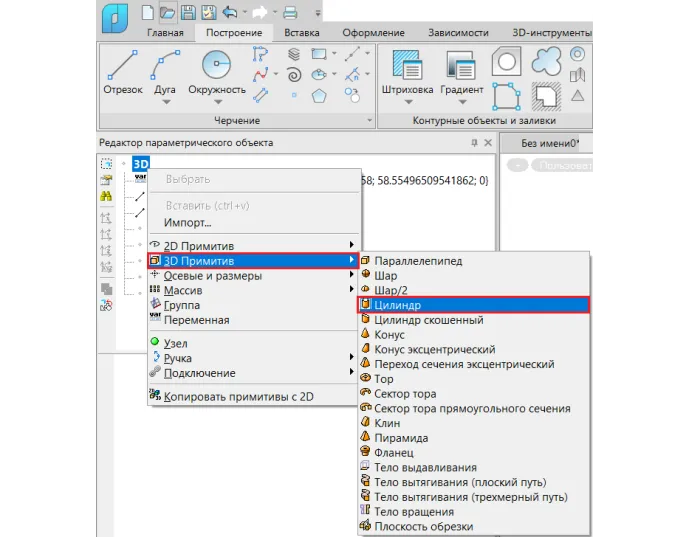The width and height of the screenshot is (688, 537).
Task: Choose Импорт... from context menu
Action: 253,223
